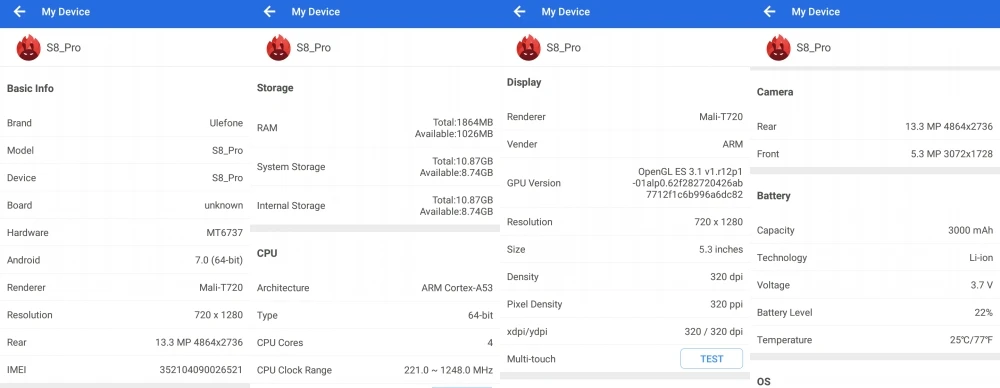Tap back arrow on Basic Info screen
The height and width of the screenshot is (388, 1000).
(x=19, y=11)
